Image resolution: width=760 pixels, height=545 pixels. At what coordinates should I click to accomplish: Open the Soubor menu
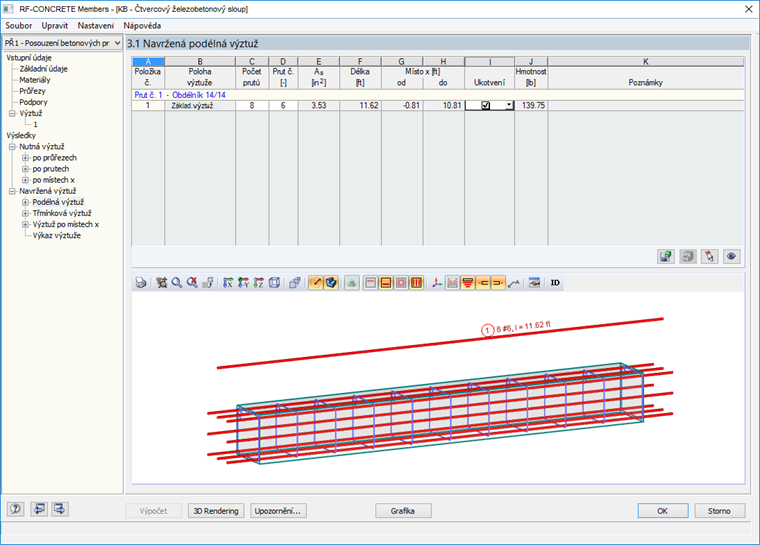pyautogui.click(x=18, y=26)
